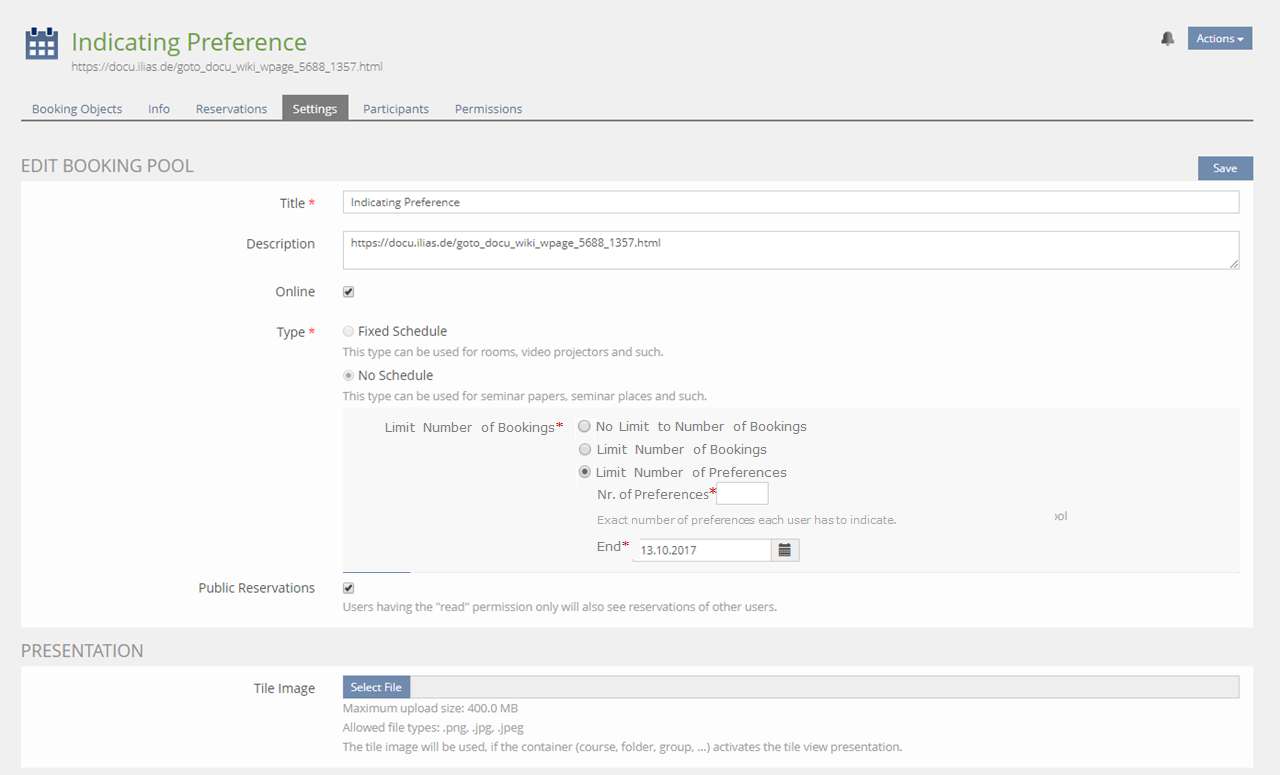
Task: Click the Select File button
Action: 376,687
